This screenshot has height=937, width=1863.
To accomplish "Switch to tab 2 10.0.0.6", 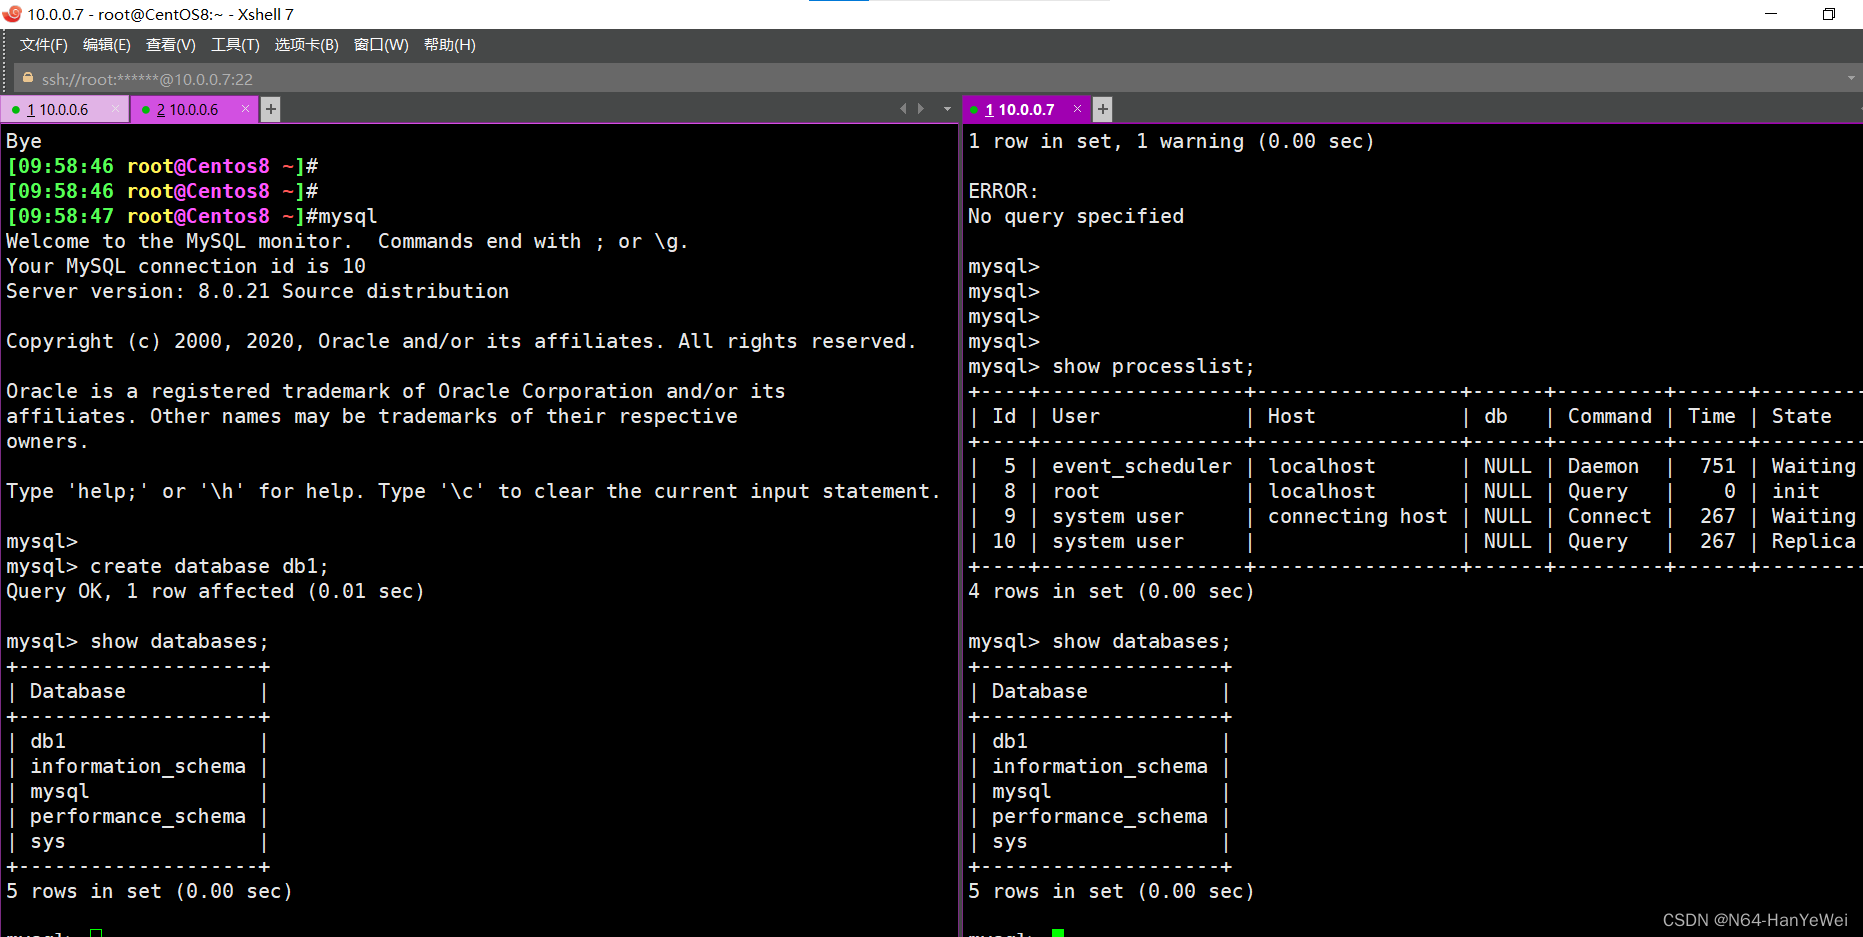I will coord(190,109).
